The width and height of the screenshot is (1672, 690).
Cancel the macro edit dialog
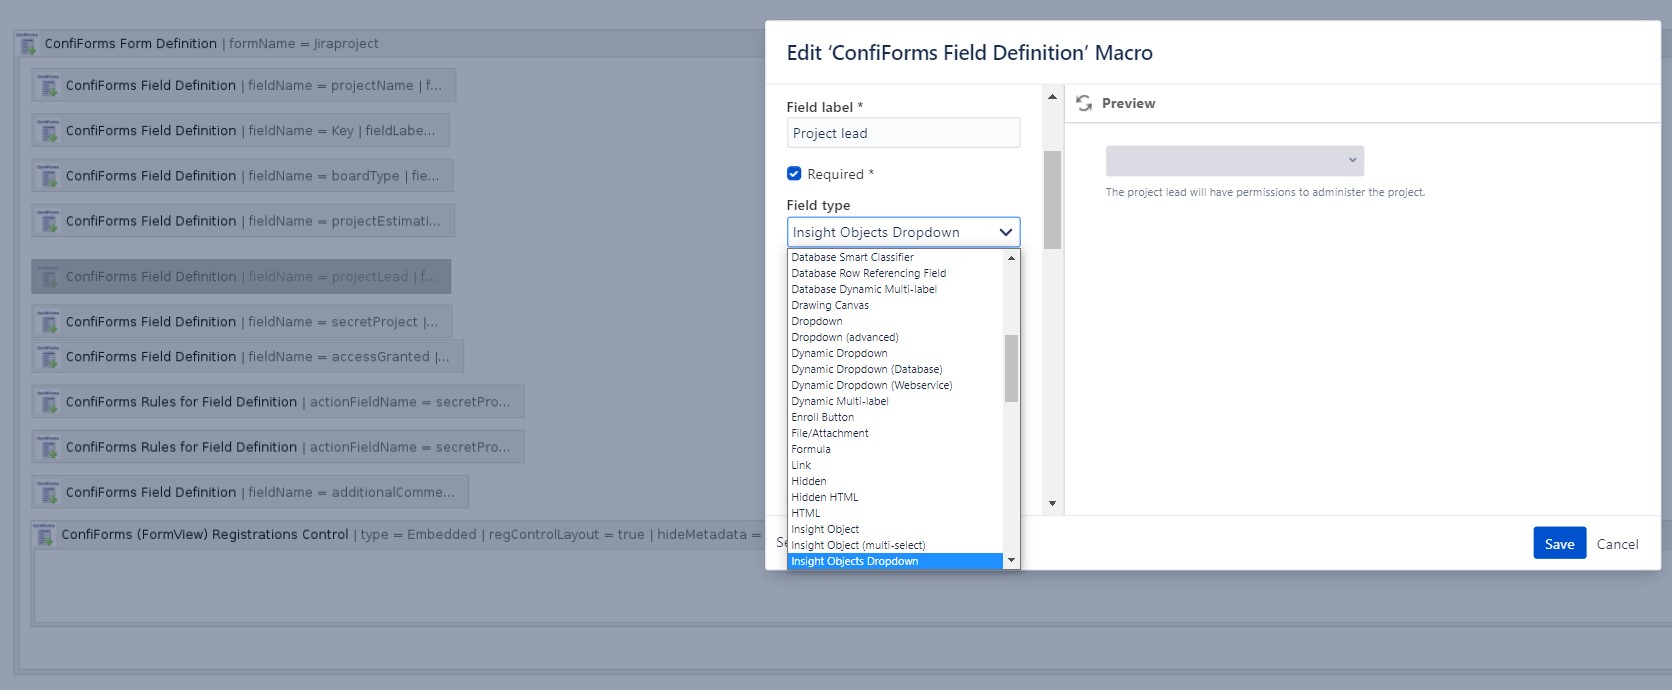tap(1617, 544)
